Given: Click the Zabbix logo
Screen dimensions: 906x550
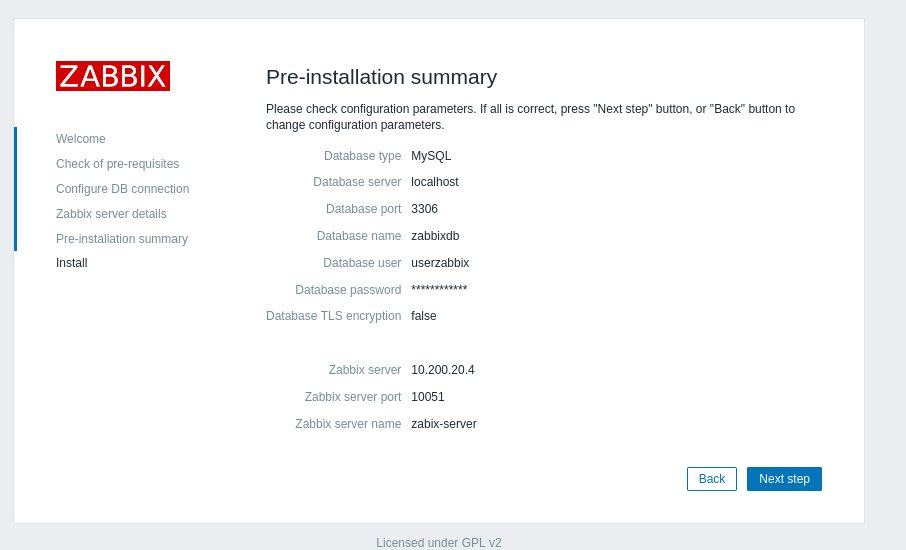Looking at the screenshot, I should [x=113, y=76].
